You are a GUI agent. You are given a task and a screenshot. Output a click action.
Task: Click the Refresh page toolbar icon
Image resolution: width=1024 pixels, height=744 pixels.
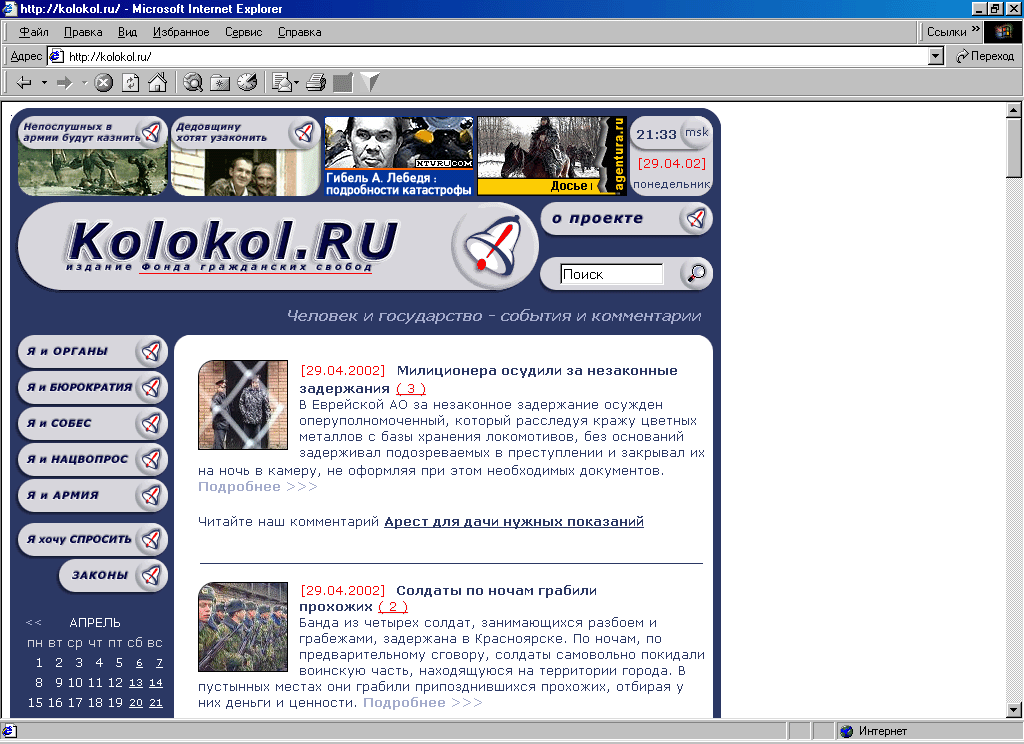(x=131, y=83)
